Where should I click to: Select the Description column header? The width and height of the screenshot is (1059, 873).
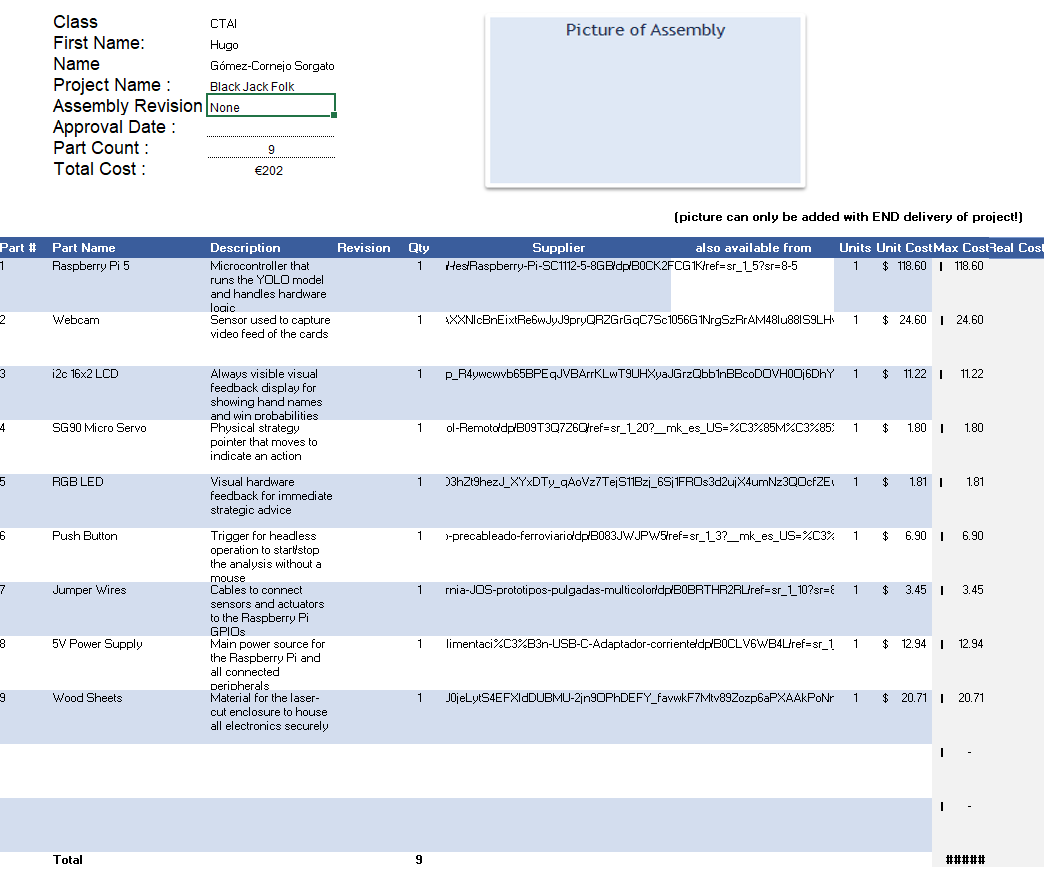pos(245,248)
